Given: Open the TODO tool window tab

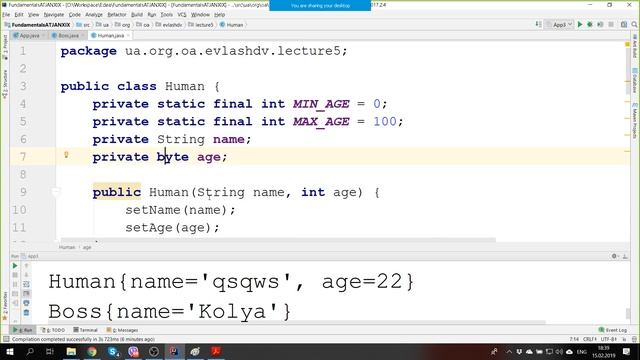Looking at the screenshot, I should pos(53,330).
